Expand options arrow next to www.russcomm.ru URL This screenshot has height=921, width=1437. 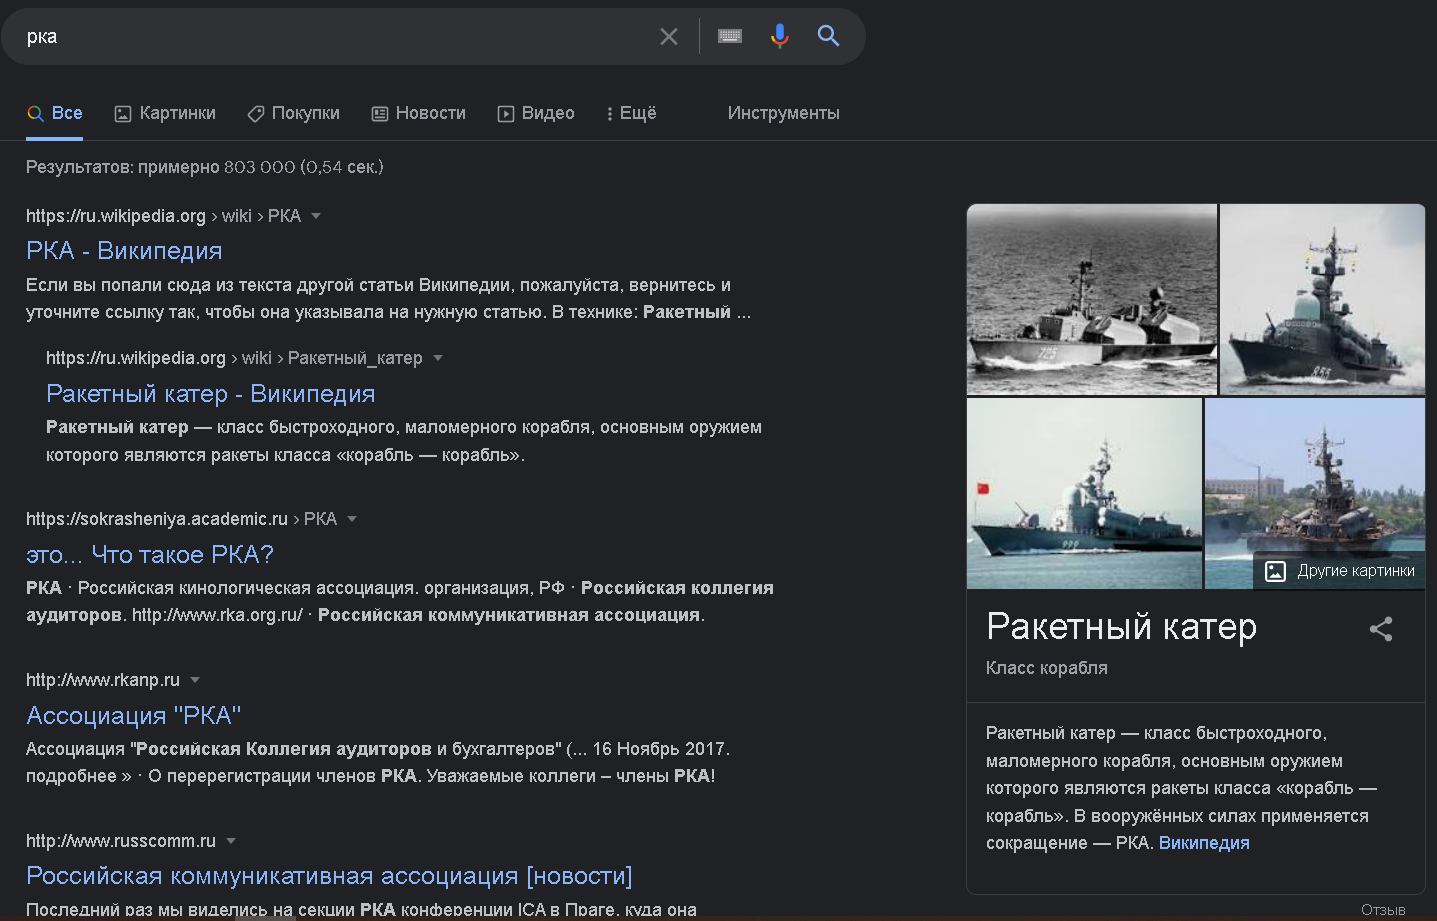point(231,841)
